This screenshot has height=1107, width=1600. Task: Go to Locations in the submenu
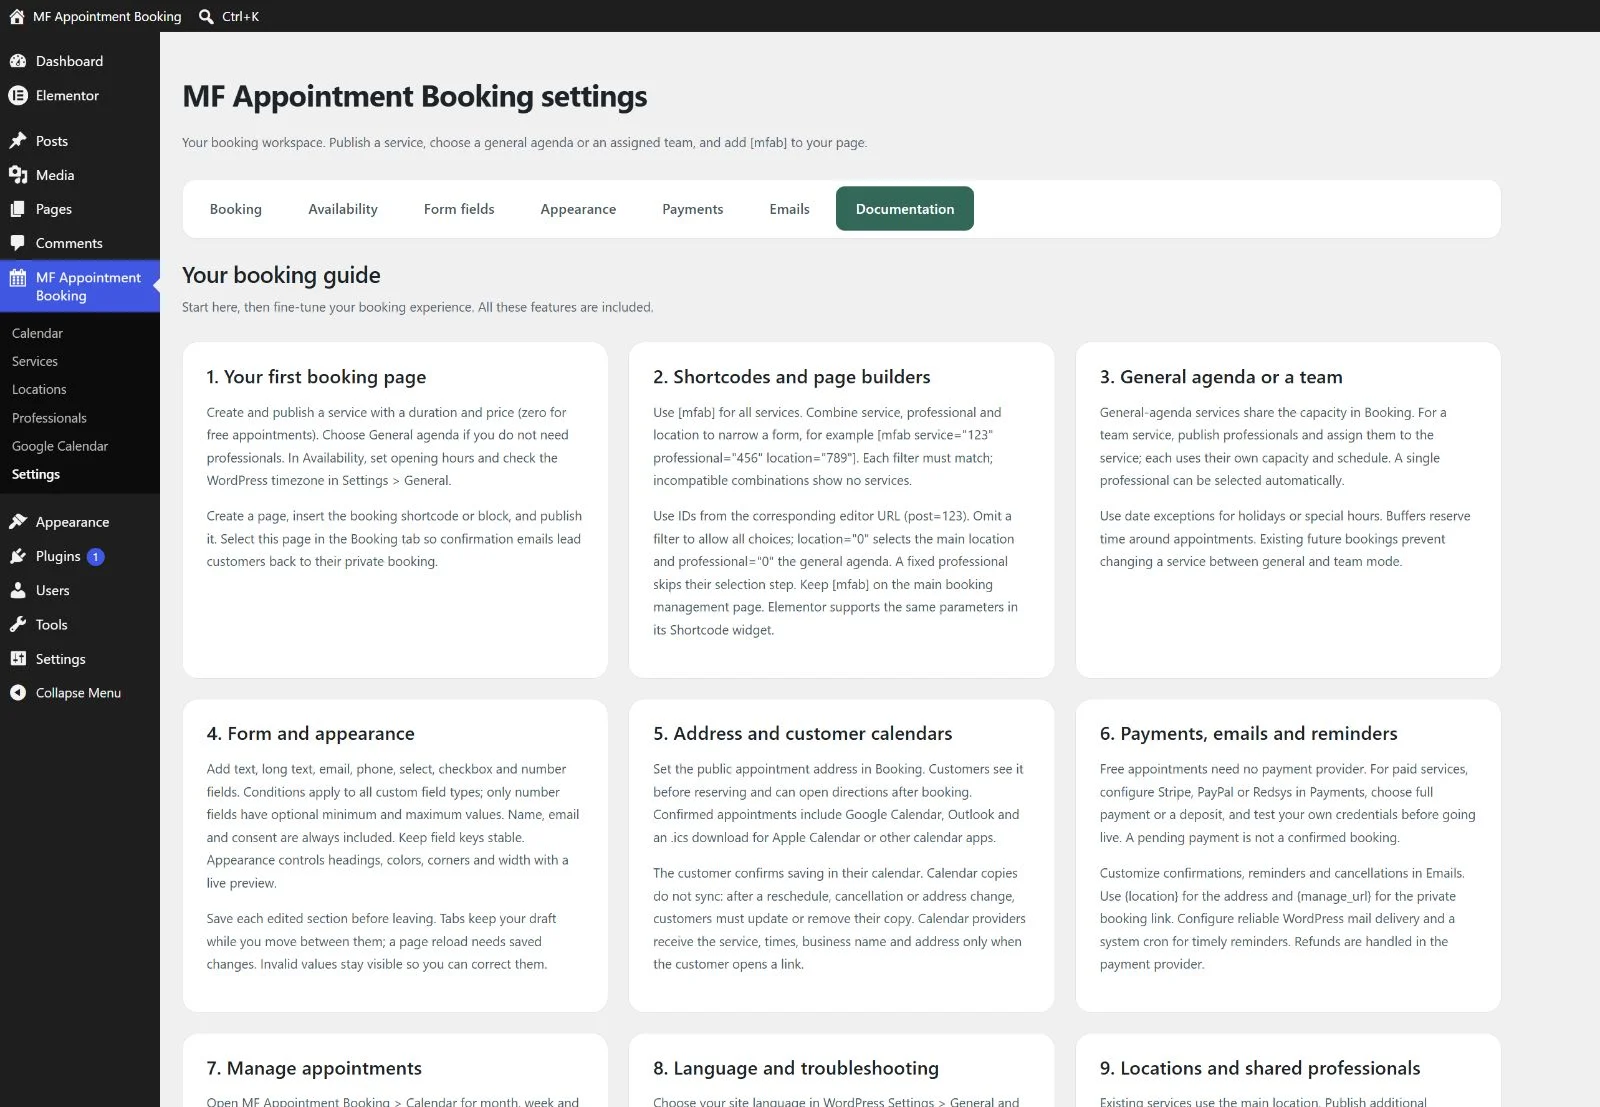click(39, 389)
